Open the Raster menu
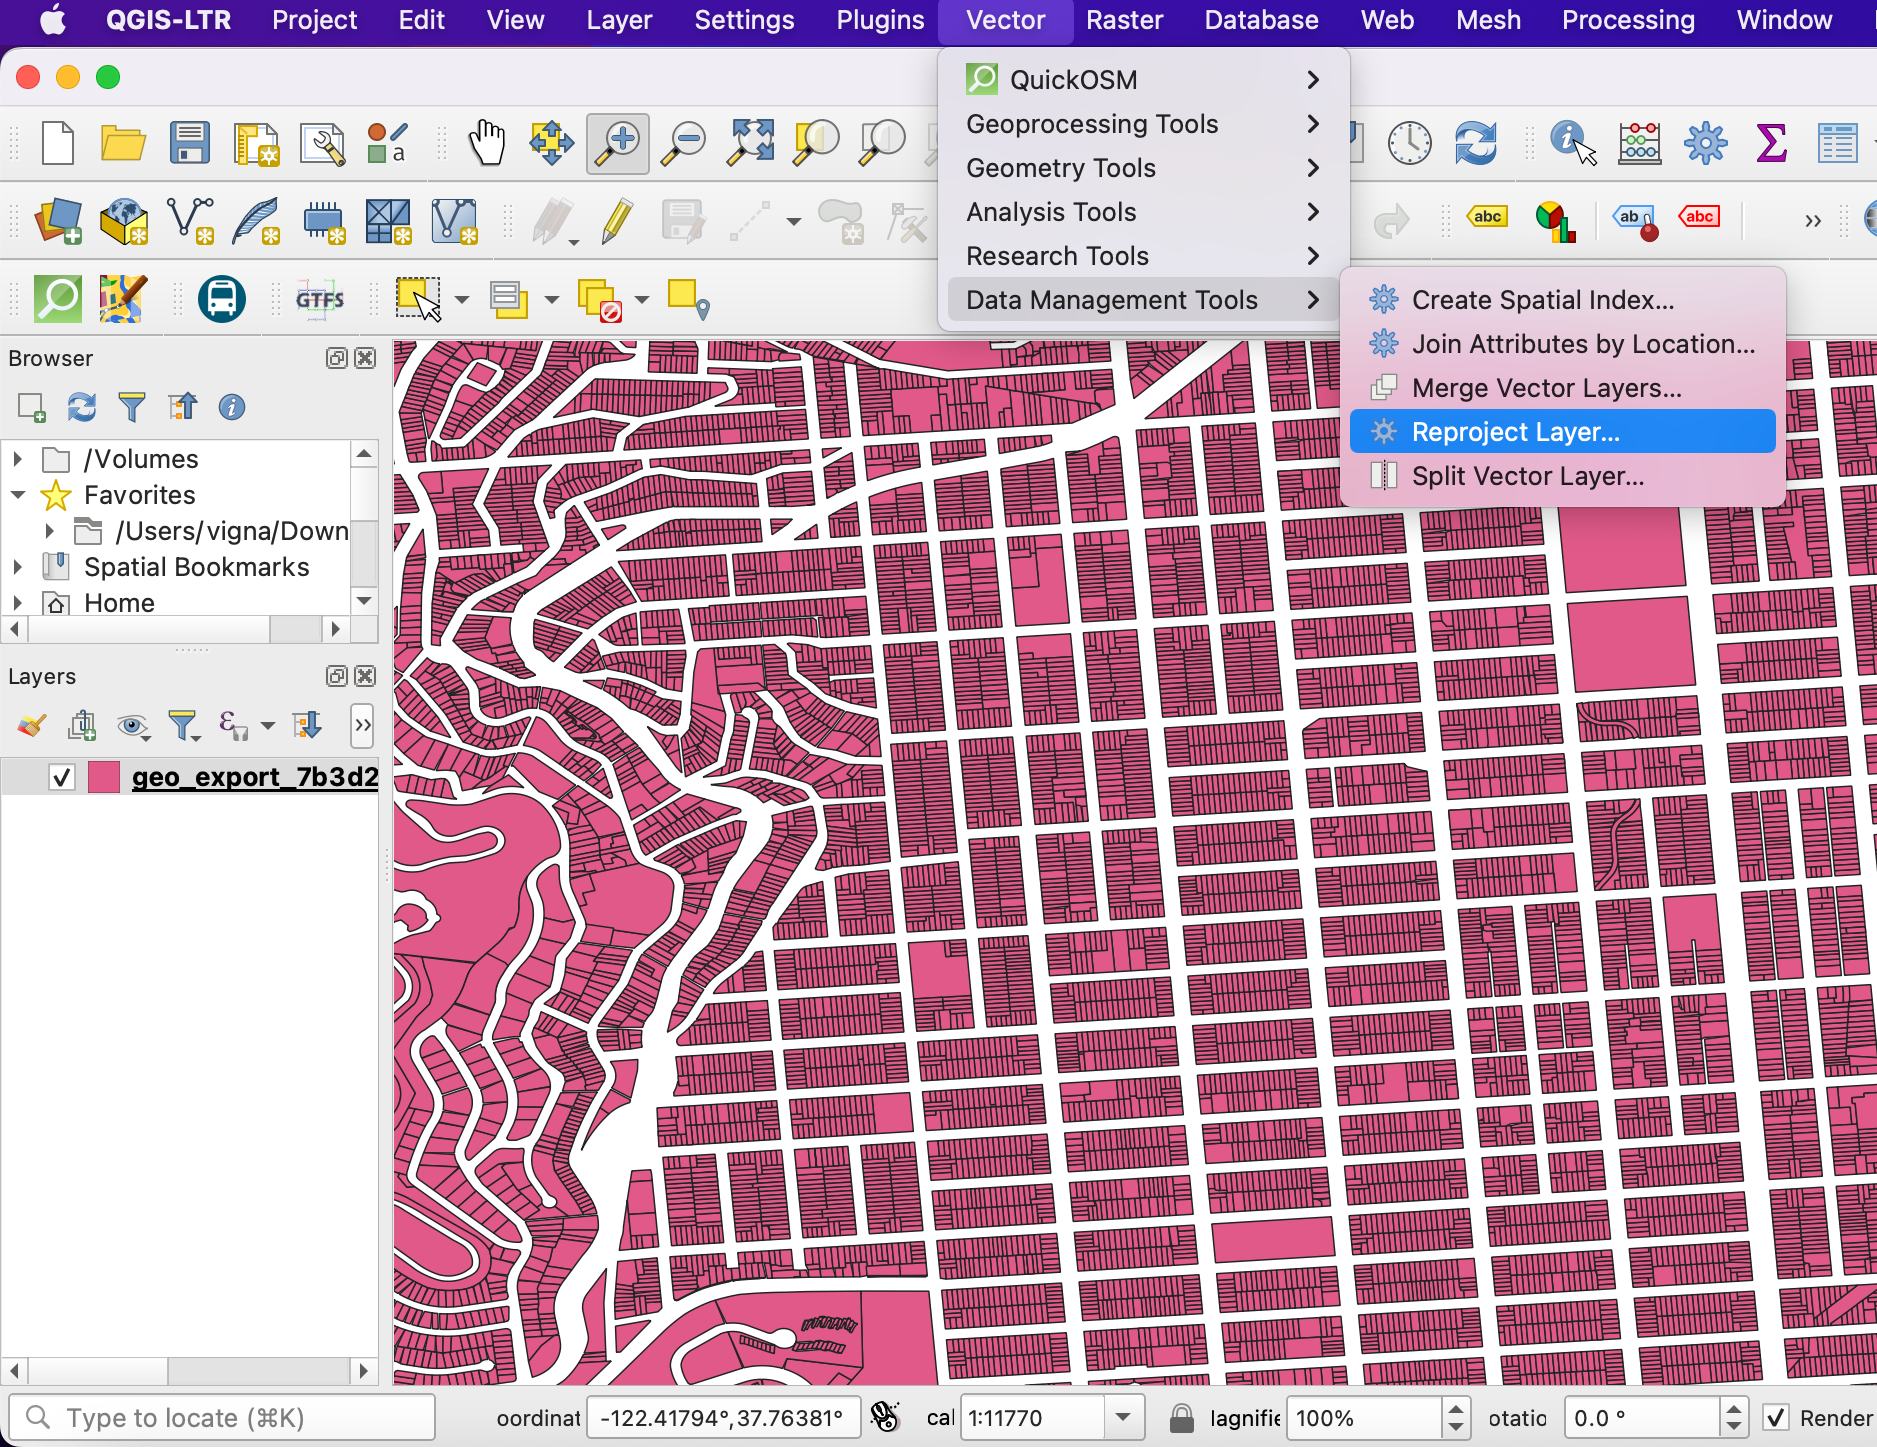The height and width of the screenshot is (1447, 1877). (1124, 20)
